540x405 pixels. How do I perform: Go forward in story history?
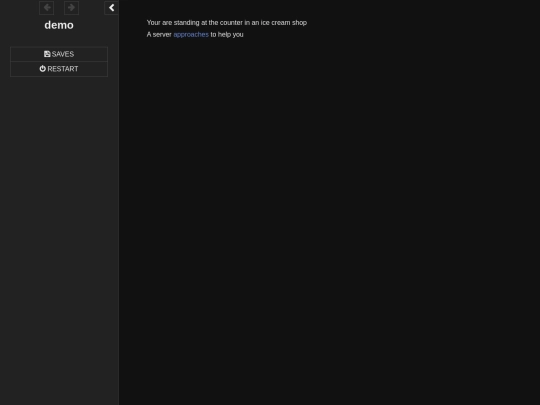71,8
